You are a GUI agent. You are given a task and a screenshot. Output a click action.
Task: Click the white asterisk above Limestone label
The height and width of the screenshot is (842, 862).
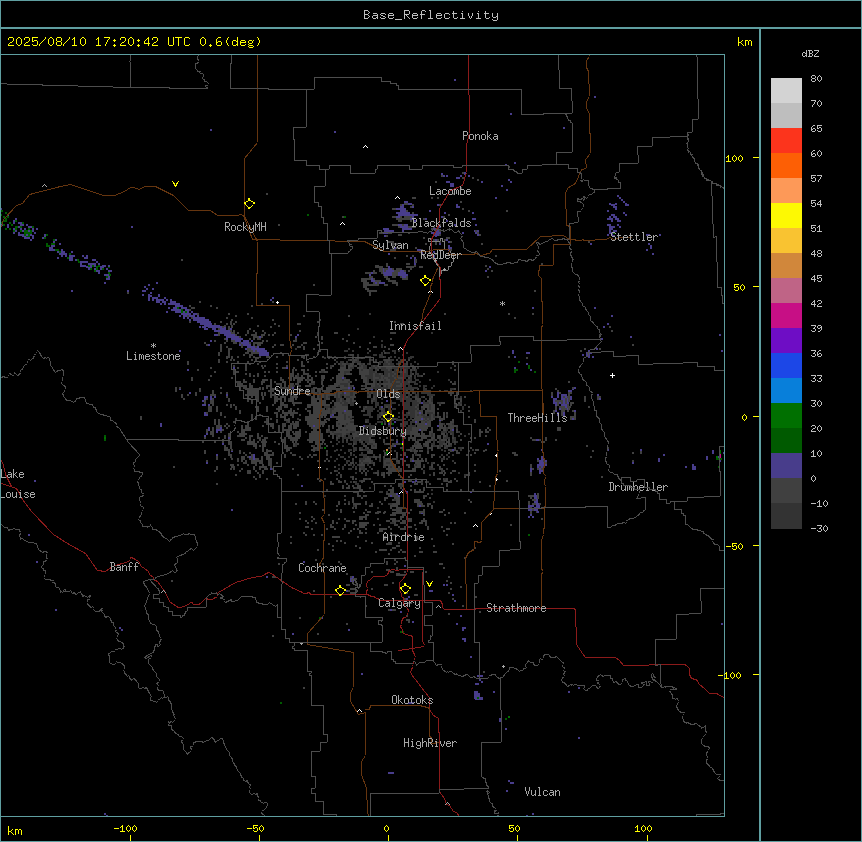point(153,346)
